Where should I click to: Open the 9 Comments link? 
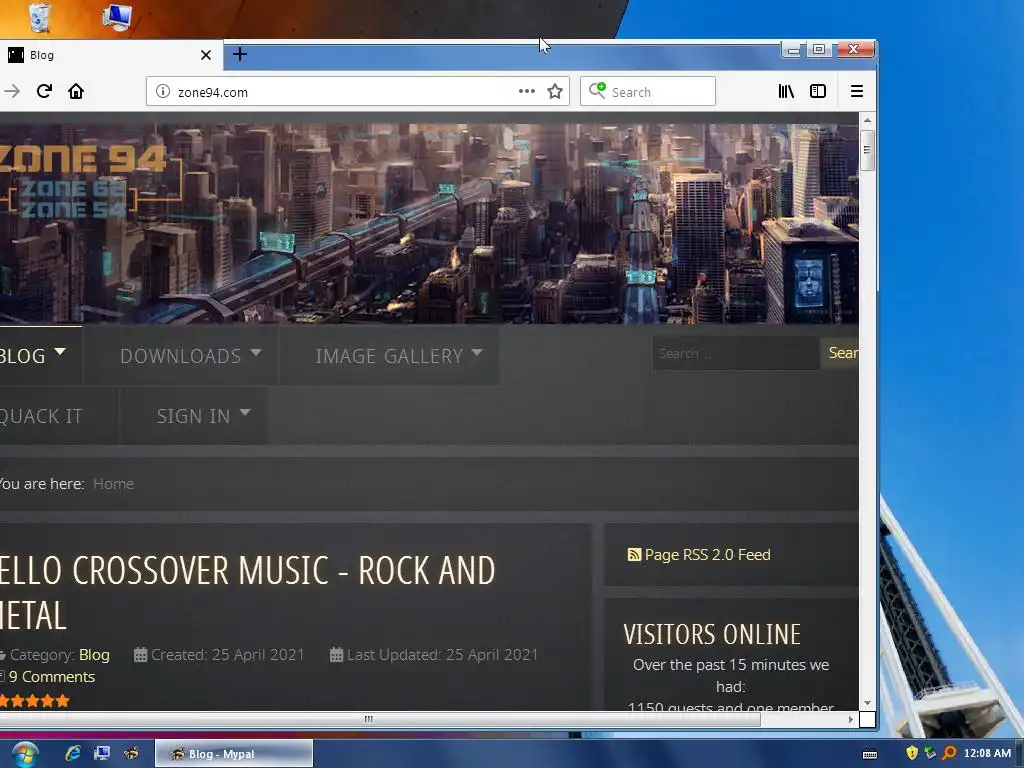52,677
